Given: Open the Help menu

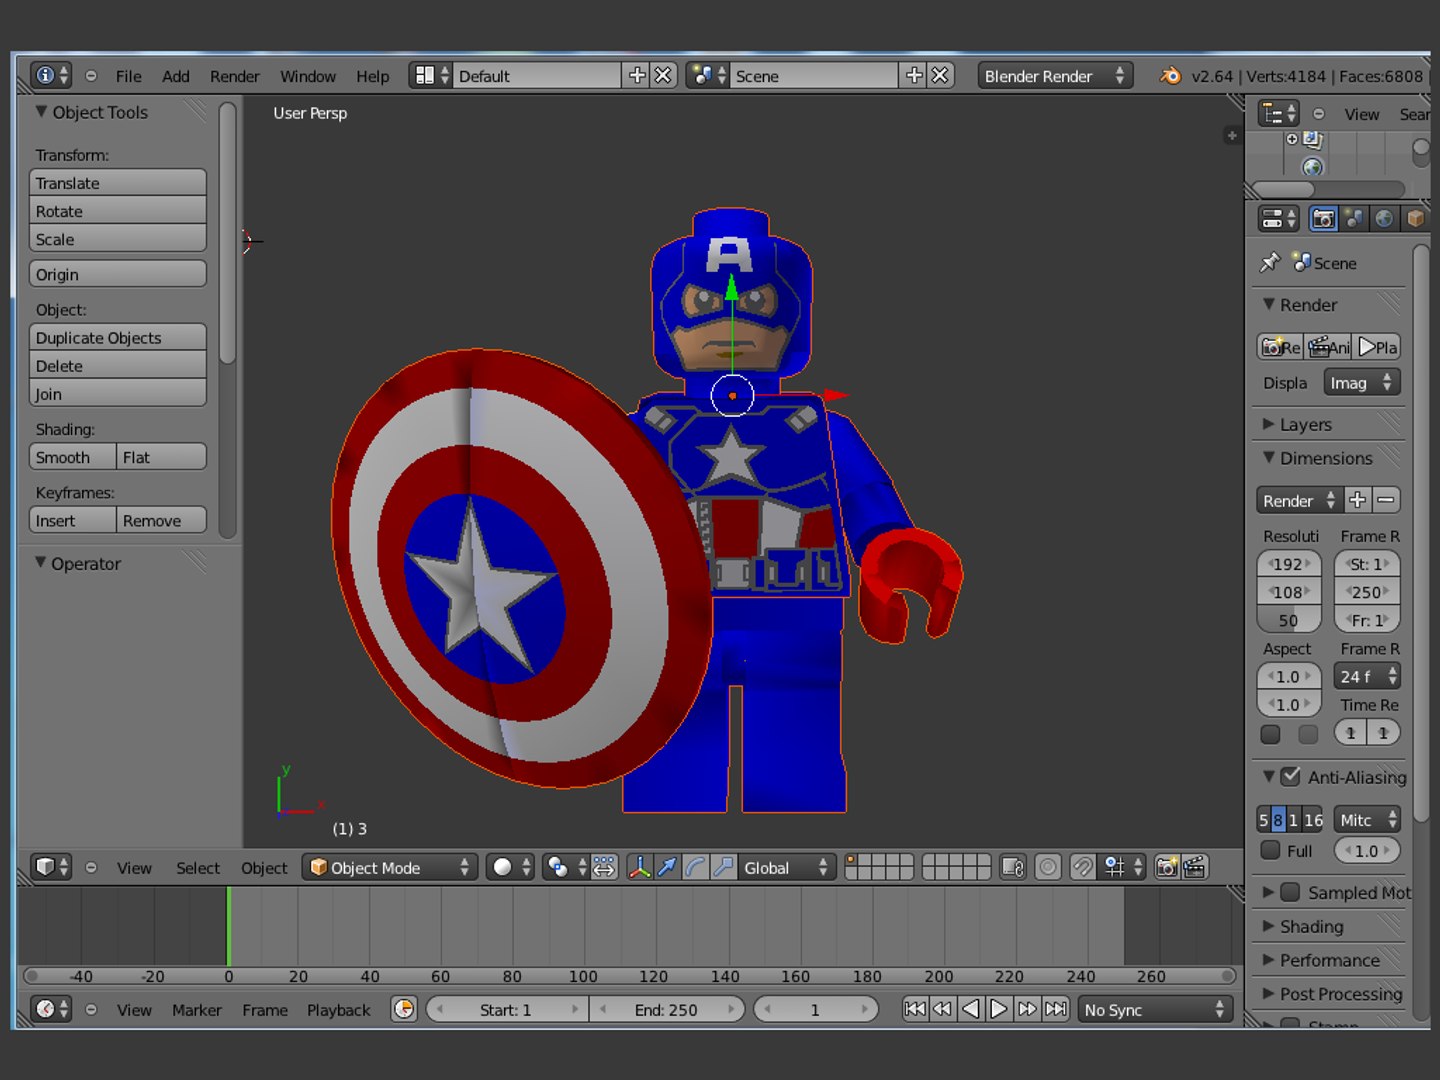Looking at the screenshot, I should 372,76.
